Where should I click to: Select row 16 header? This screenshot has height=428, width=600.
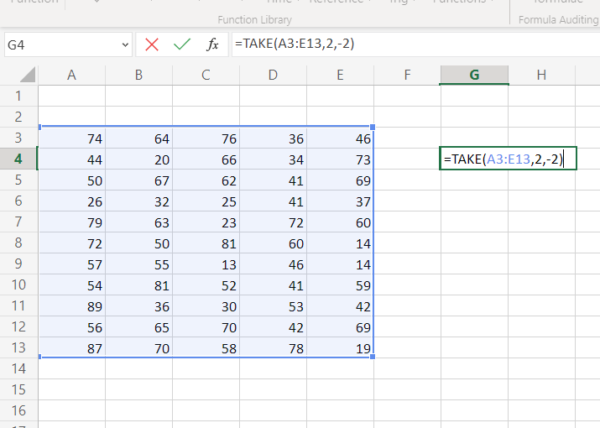pyautogui.click(x=18, y=411)
